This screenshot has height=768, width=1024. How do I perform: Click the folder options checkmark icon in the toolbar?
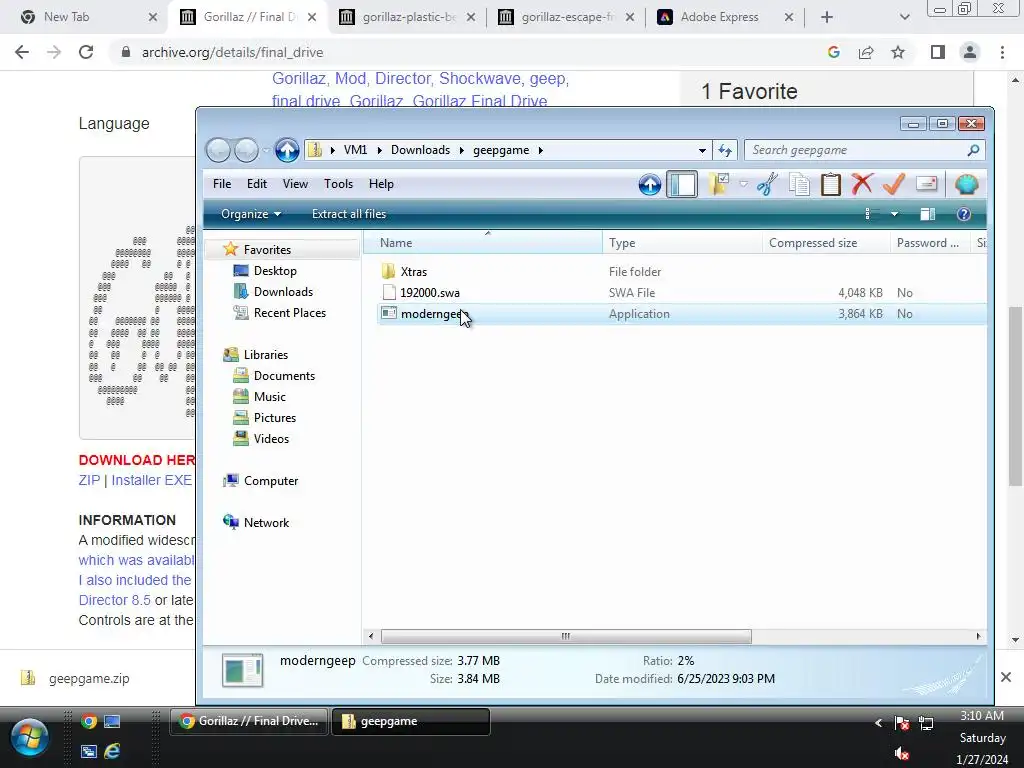coord(718,184)
